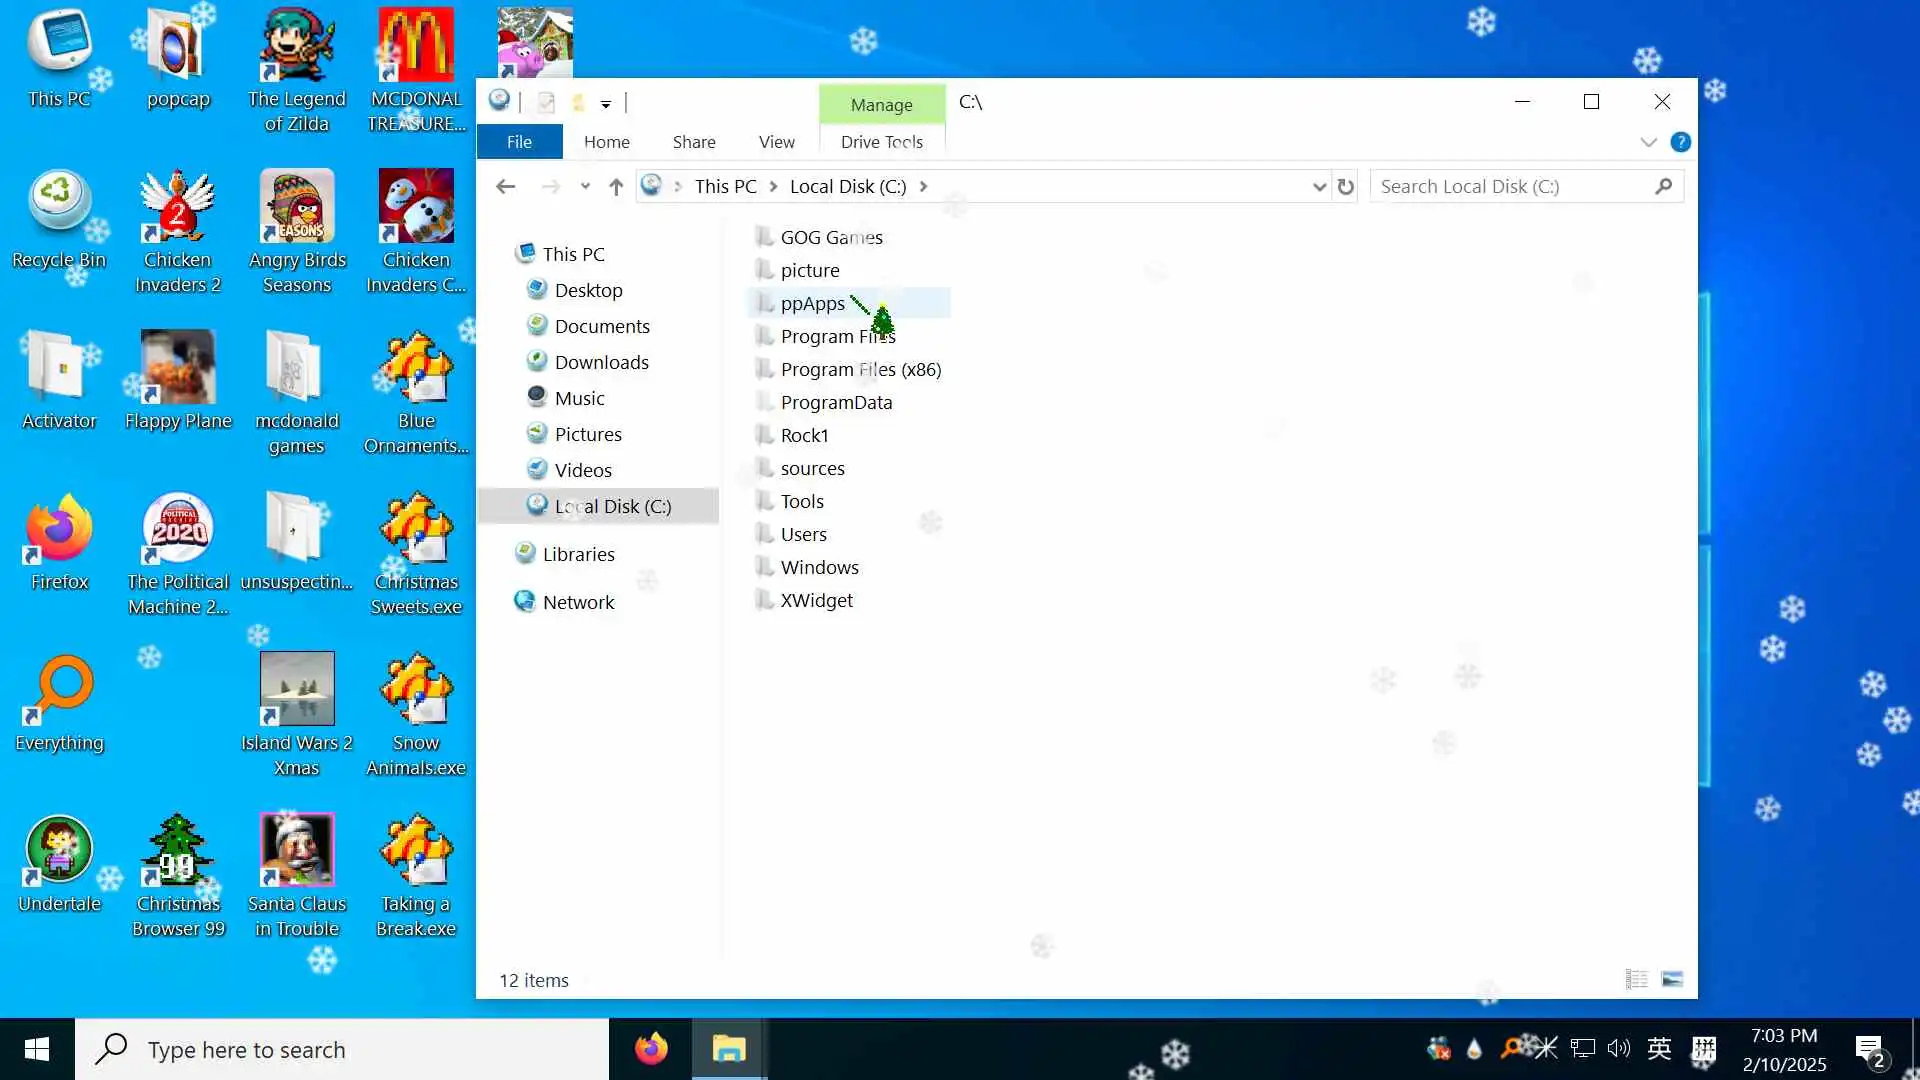
Task: Click the Up one level arrow
Action: pyautogui.click(x=616, y=187)
